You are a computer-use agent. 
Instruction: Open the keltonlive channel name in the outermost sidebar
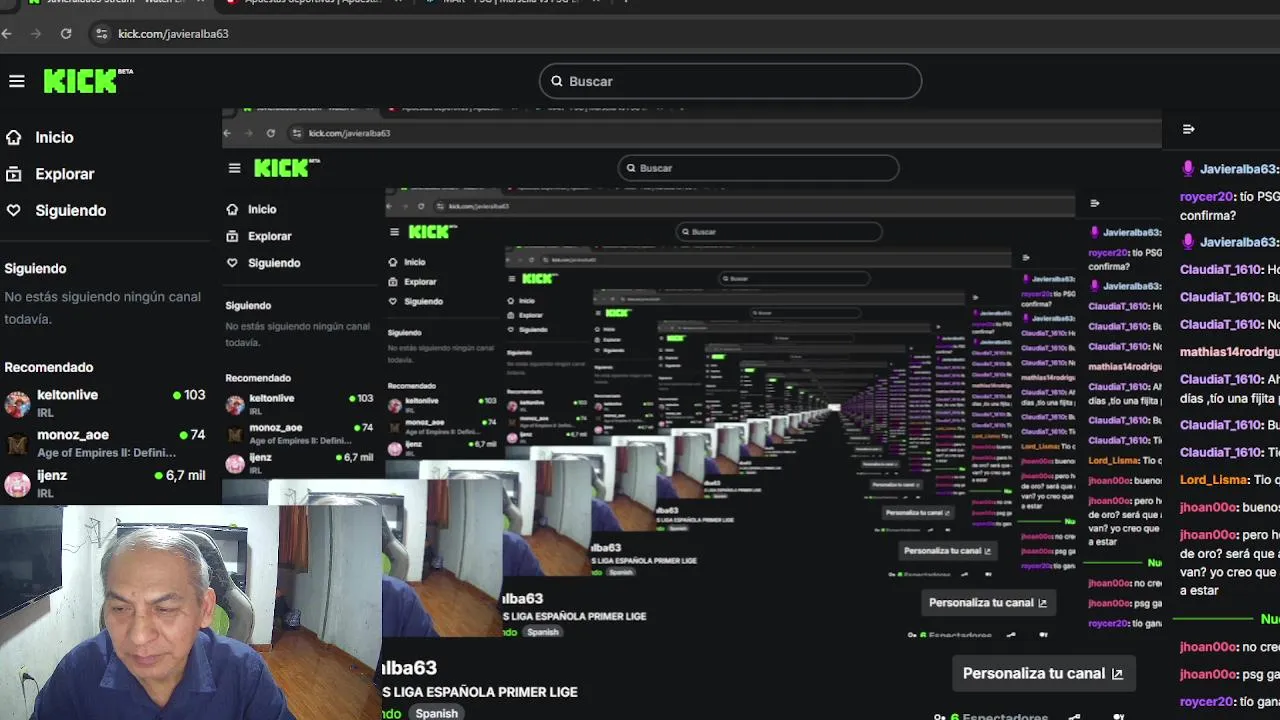click(x=67, y=395)
